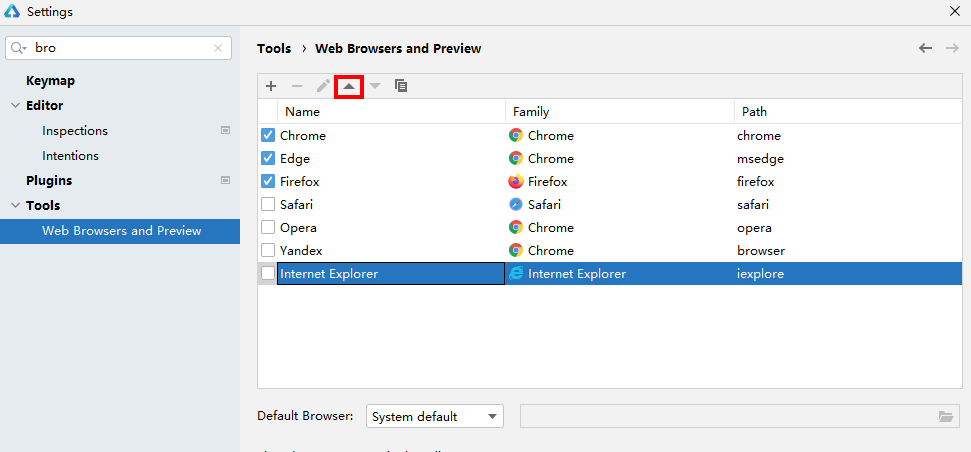
Task: Click project-level icon beside Plugins
Action: click(x=225, y=180)
